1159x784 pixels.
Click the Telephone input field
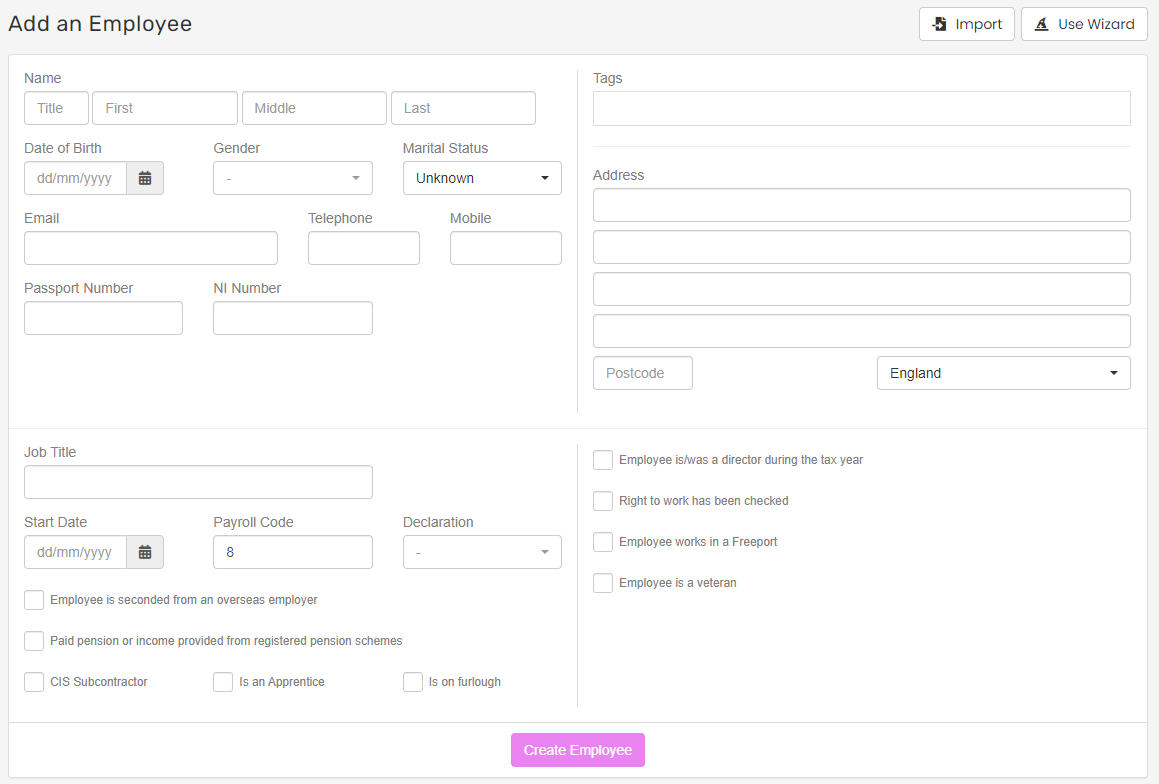click(x=364, y=248)
